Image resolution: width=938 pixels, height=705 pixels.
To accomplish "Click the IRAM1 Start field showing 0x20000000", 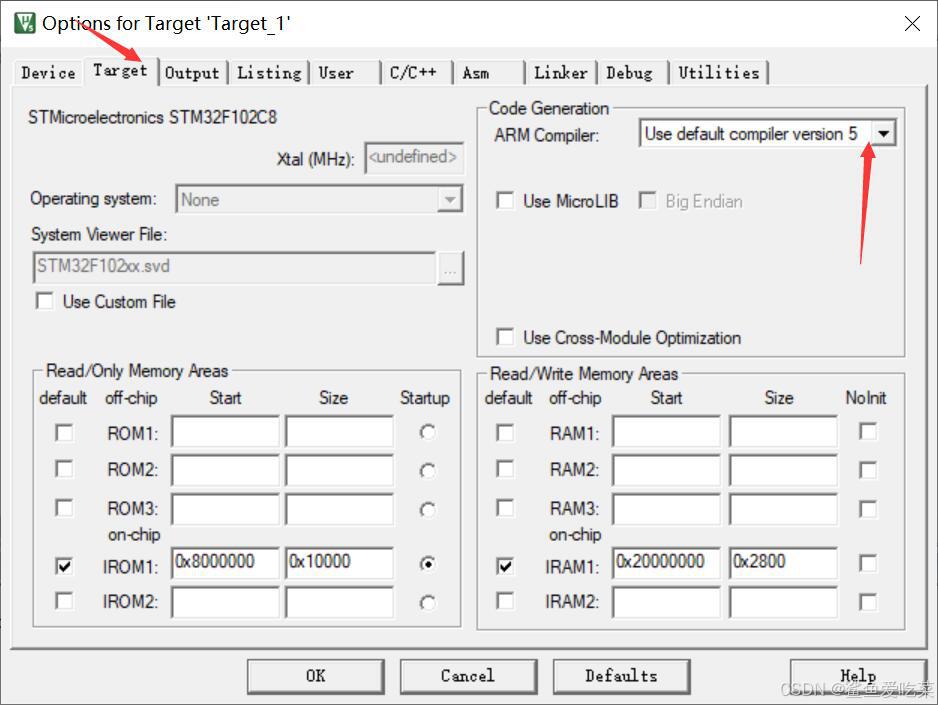I will [x=667, y=563].
